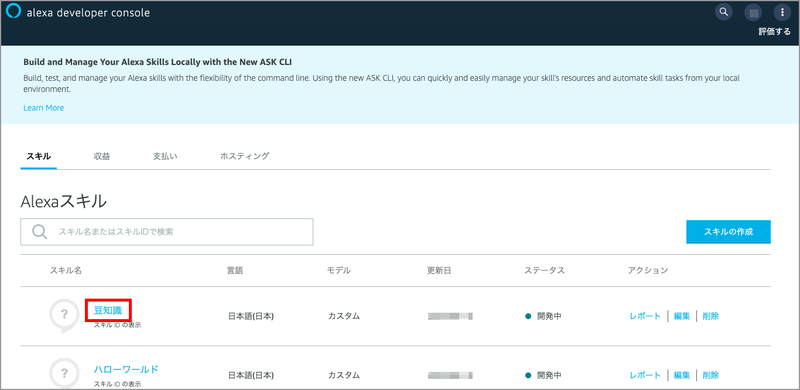
Task: Click the Alexa ring logo icon
Action: click(13, 11)
